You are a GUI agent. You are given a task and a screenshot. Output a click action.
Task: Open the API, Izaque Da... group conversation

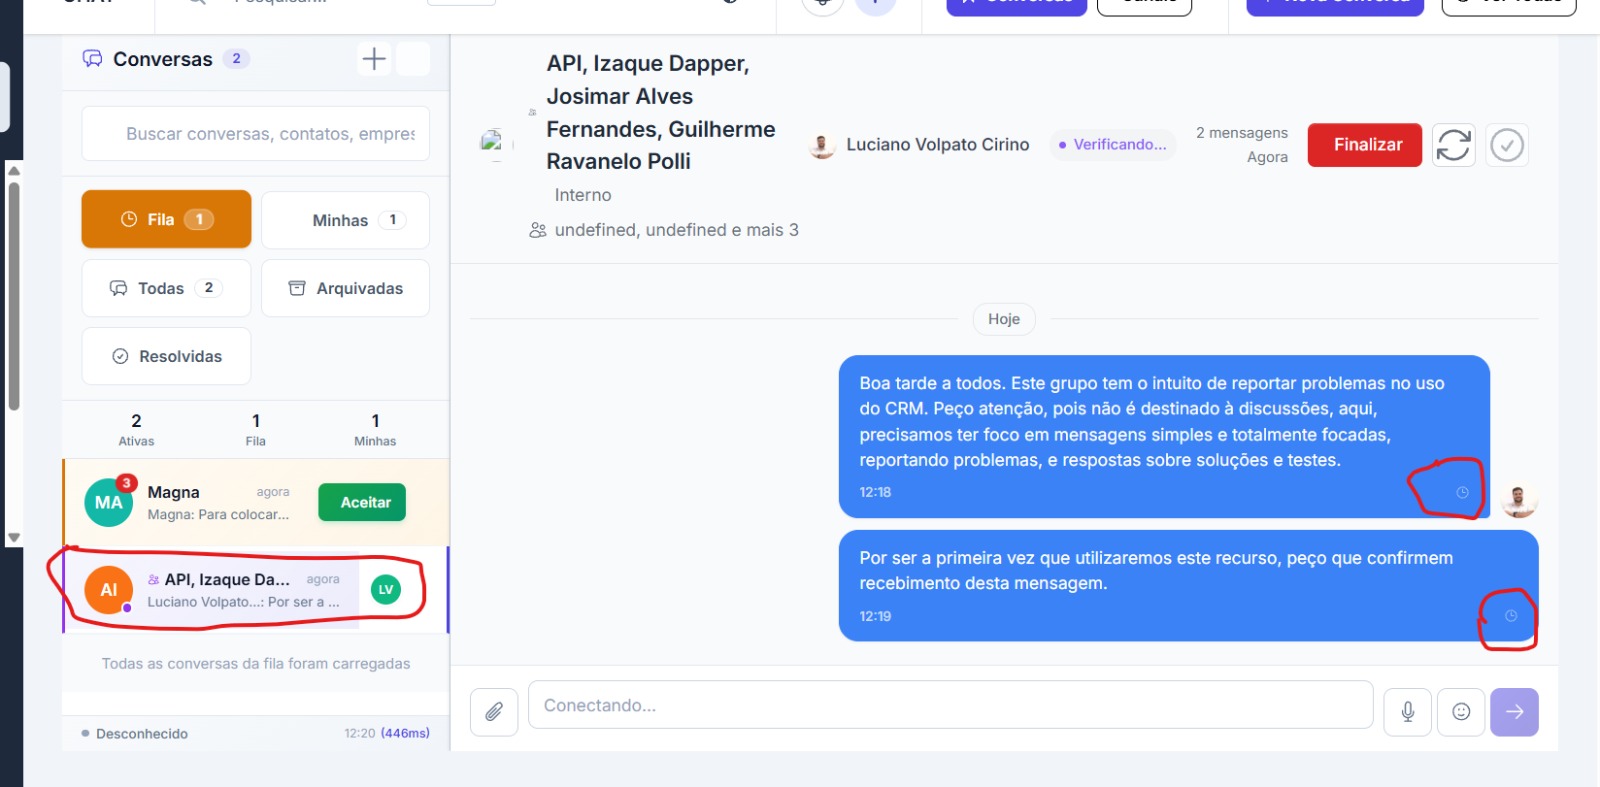tap(230, 590)
